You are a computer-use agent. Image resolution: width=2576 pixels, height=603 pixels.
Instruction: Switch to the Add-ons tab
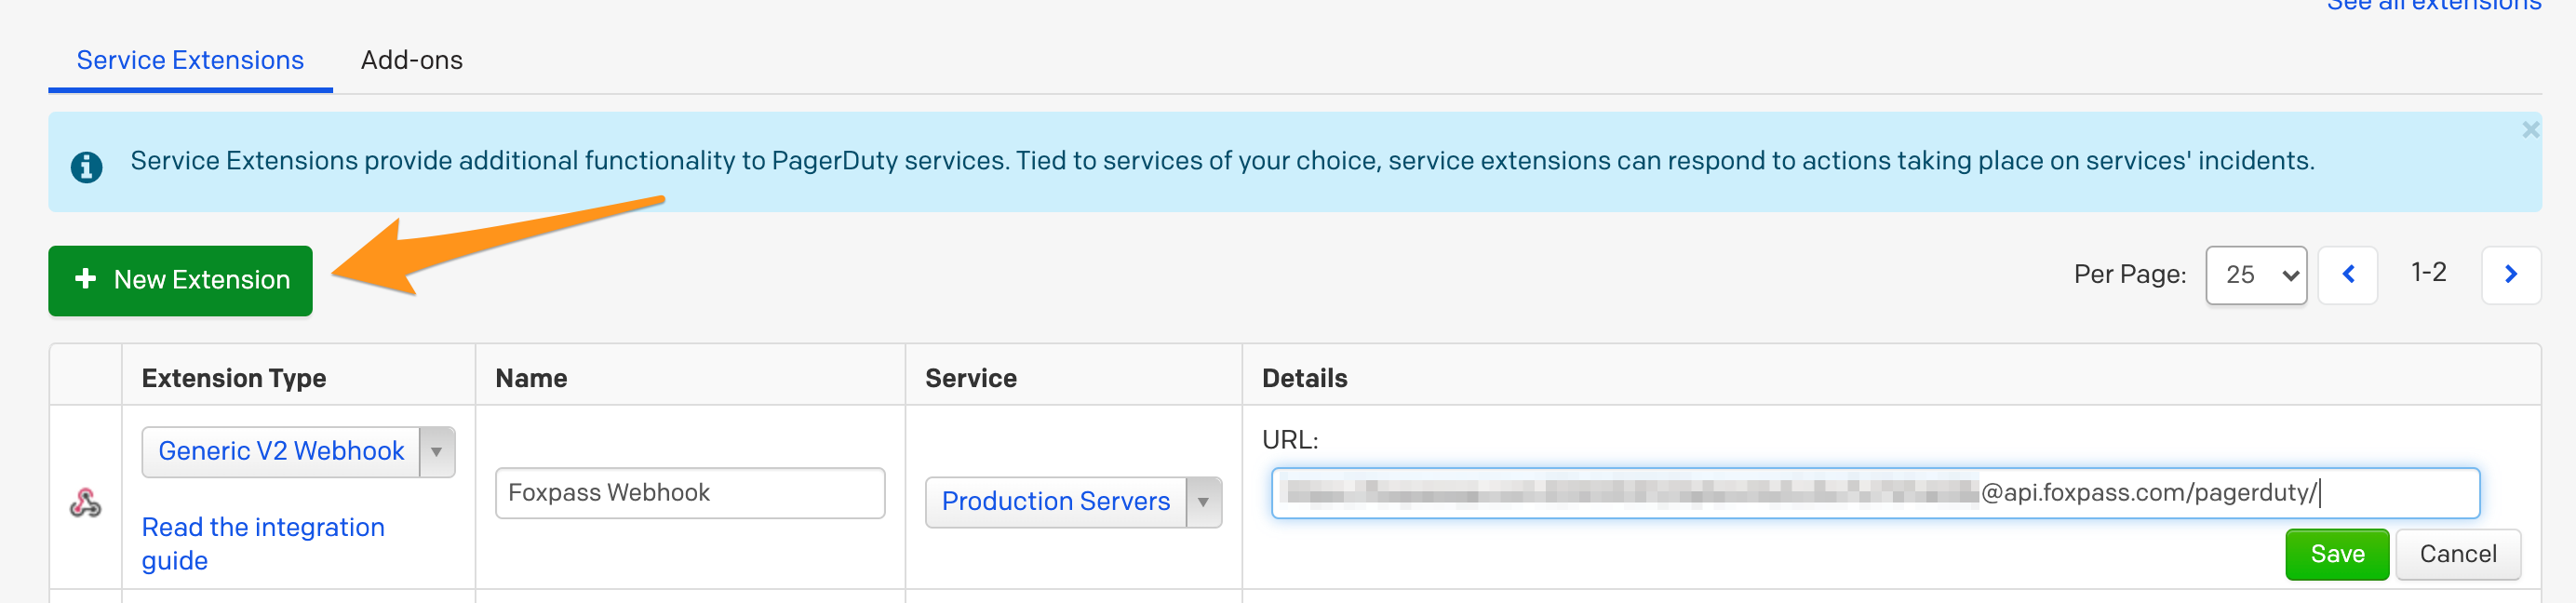tap(411, 61)
